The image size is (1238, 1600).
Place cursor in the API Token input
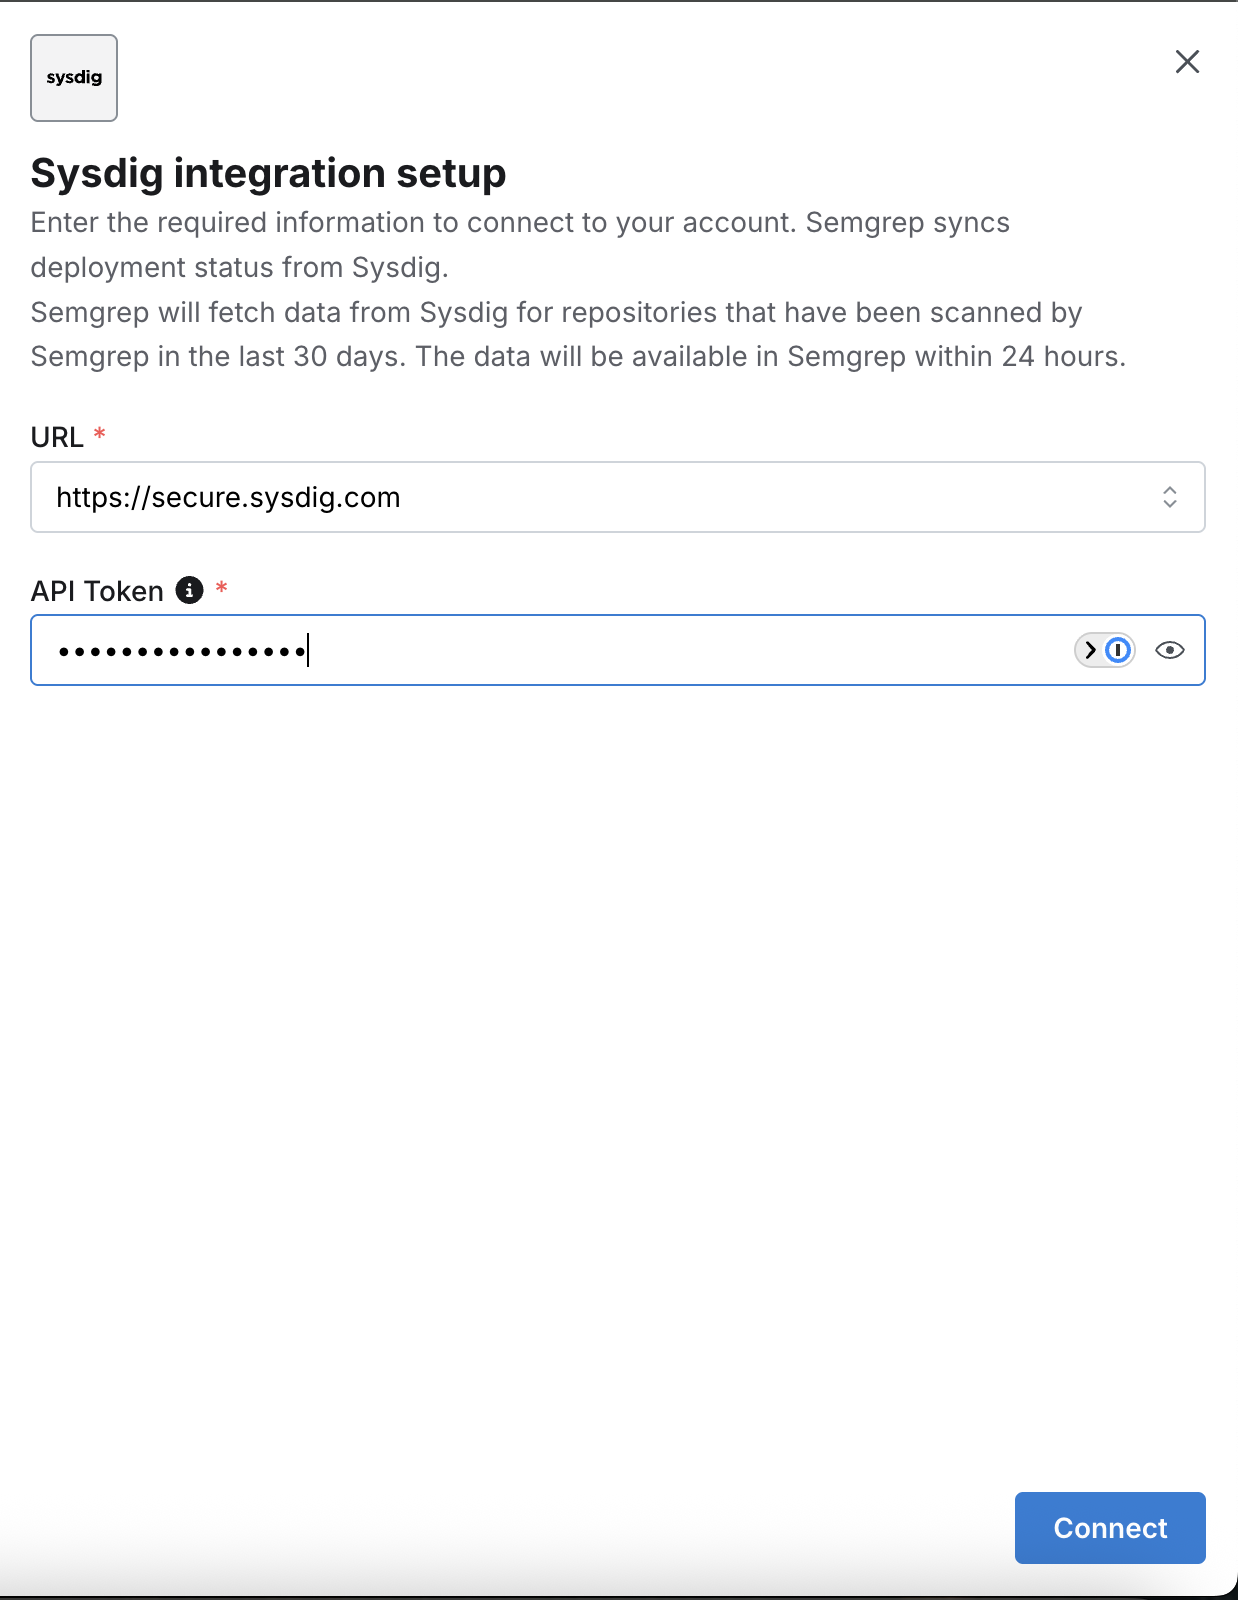[500, 650]
